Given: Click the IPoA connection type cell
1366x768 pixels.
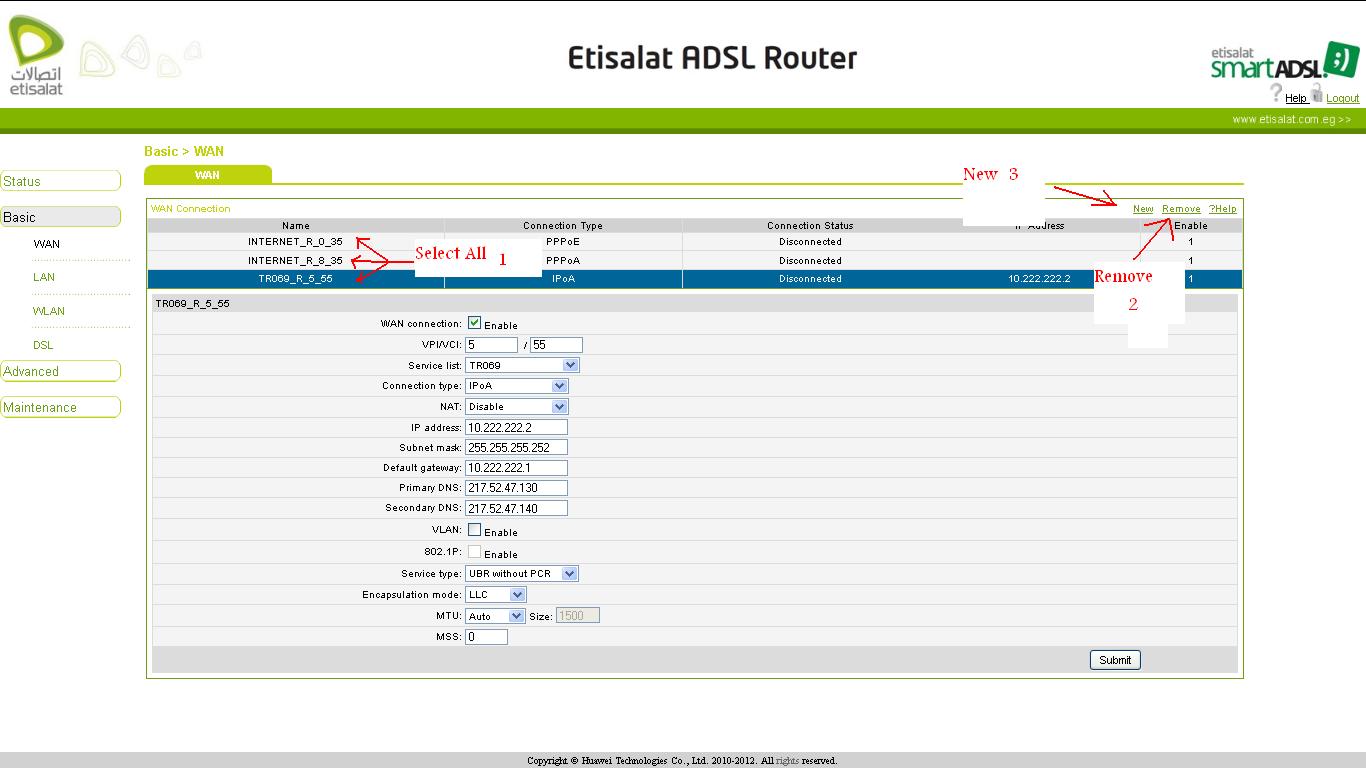Looking at the screenshot, I should point(563,279).
